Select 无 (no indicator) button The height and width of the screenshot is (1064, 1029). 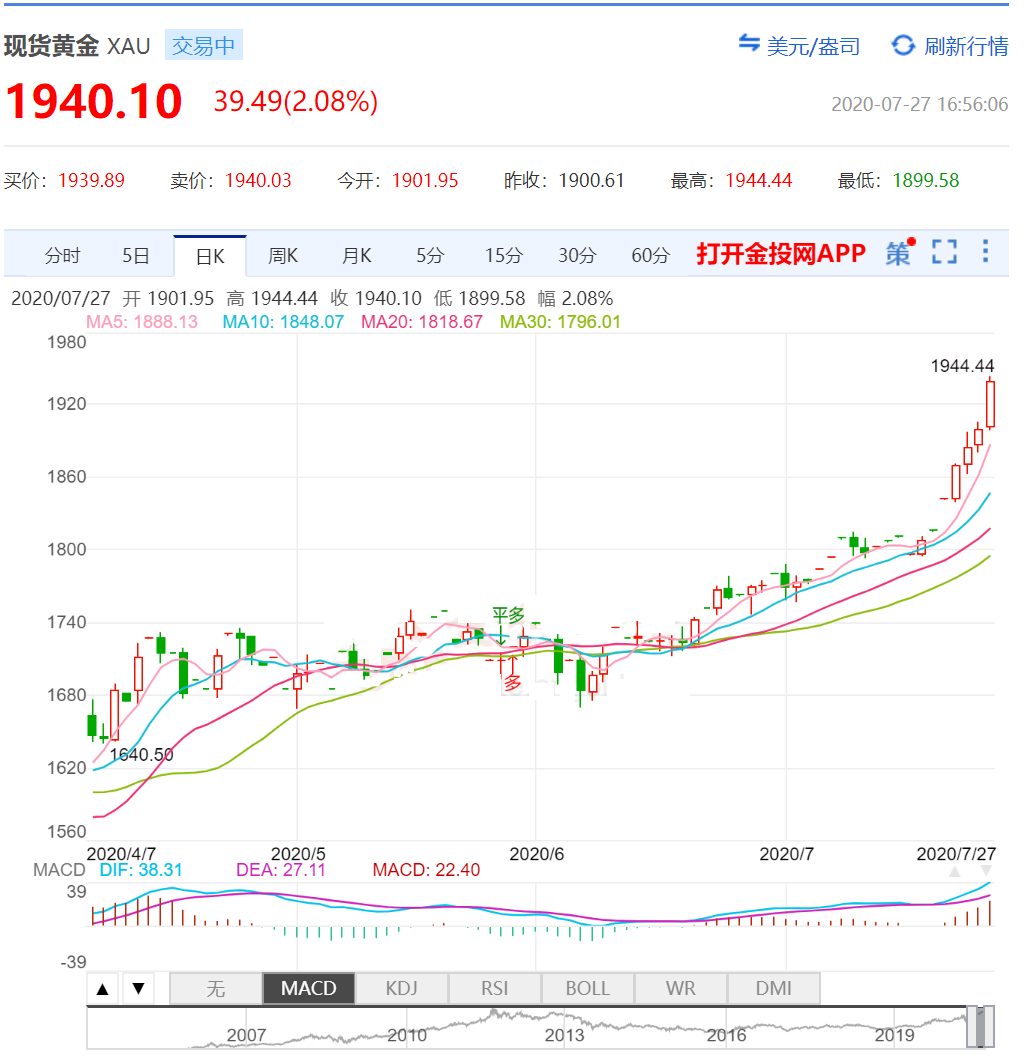click(216, 989)
